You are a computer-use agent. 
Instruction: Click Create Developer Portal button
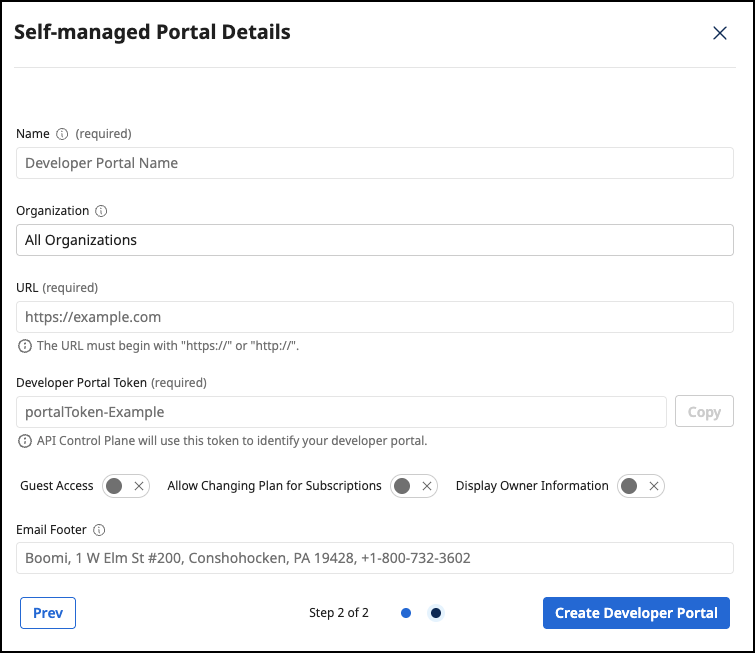(636, 613)
